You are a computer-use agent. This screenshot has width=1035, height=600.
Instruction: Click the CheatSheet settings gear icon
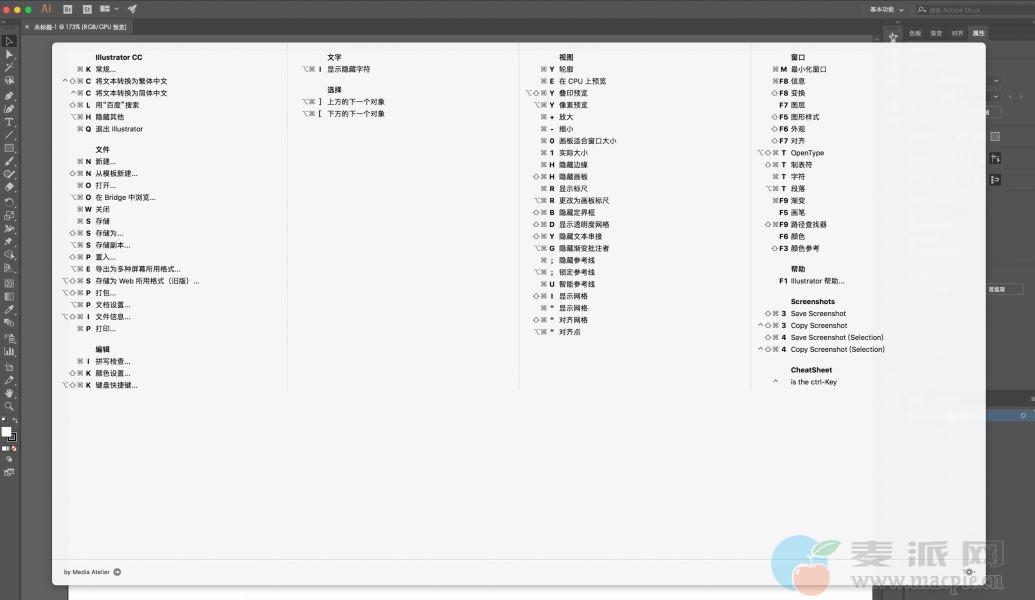[968, 572]
